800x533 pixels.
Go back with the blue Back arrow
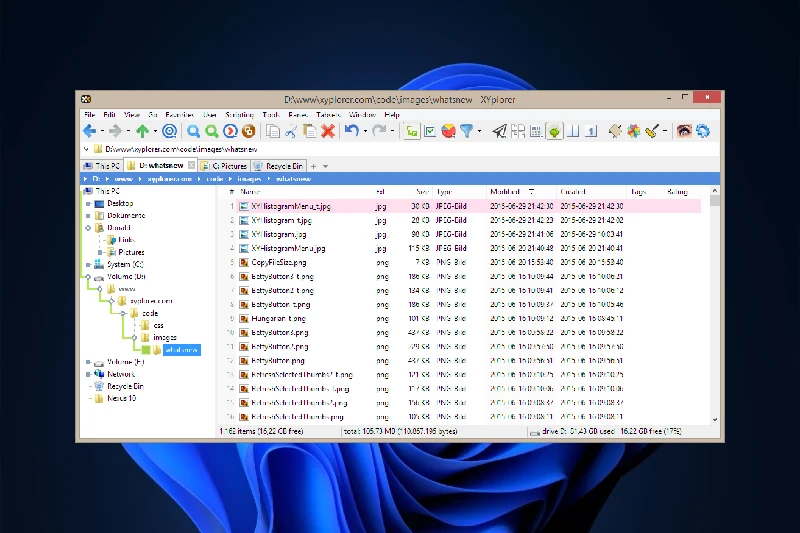[x=90, y=132]
